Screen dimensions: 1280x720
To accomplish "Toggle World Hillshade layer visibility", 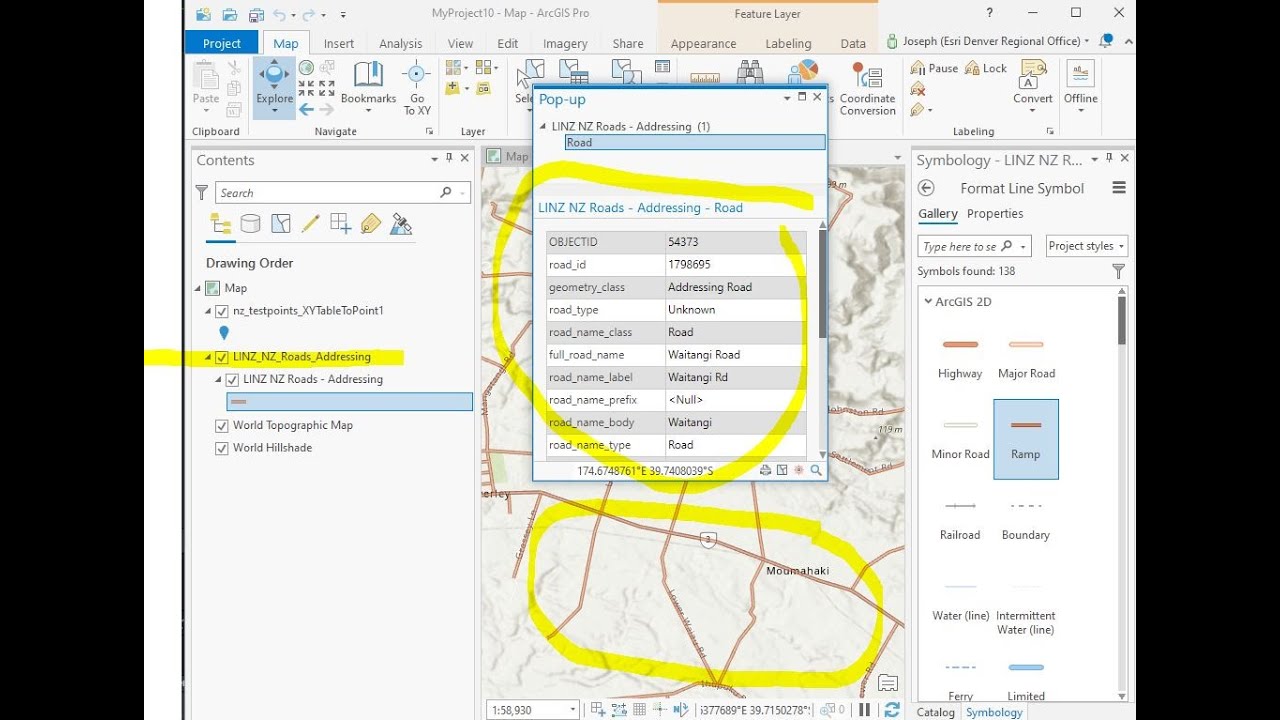I will click(x=222, y=448).
